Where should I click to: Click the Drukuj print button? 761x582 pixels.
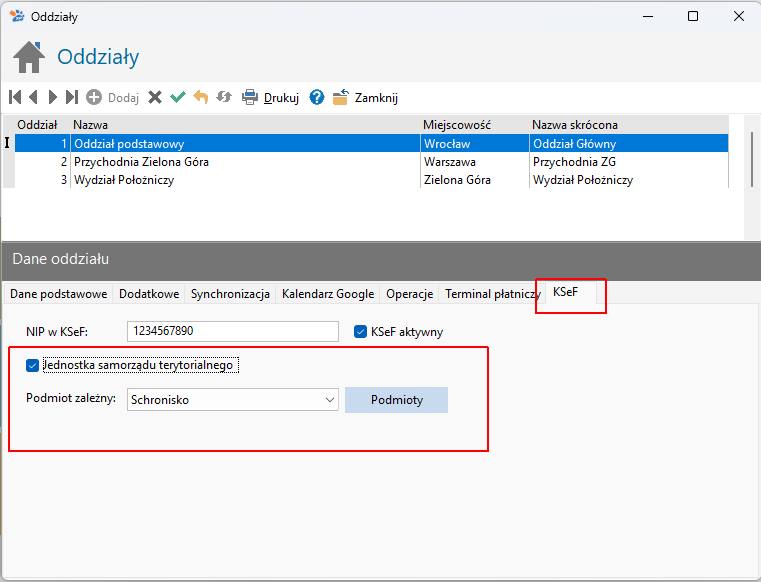coord(271,97)
